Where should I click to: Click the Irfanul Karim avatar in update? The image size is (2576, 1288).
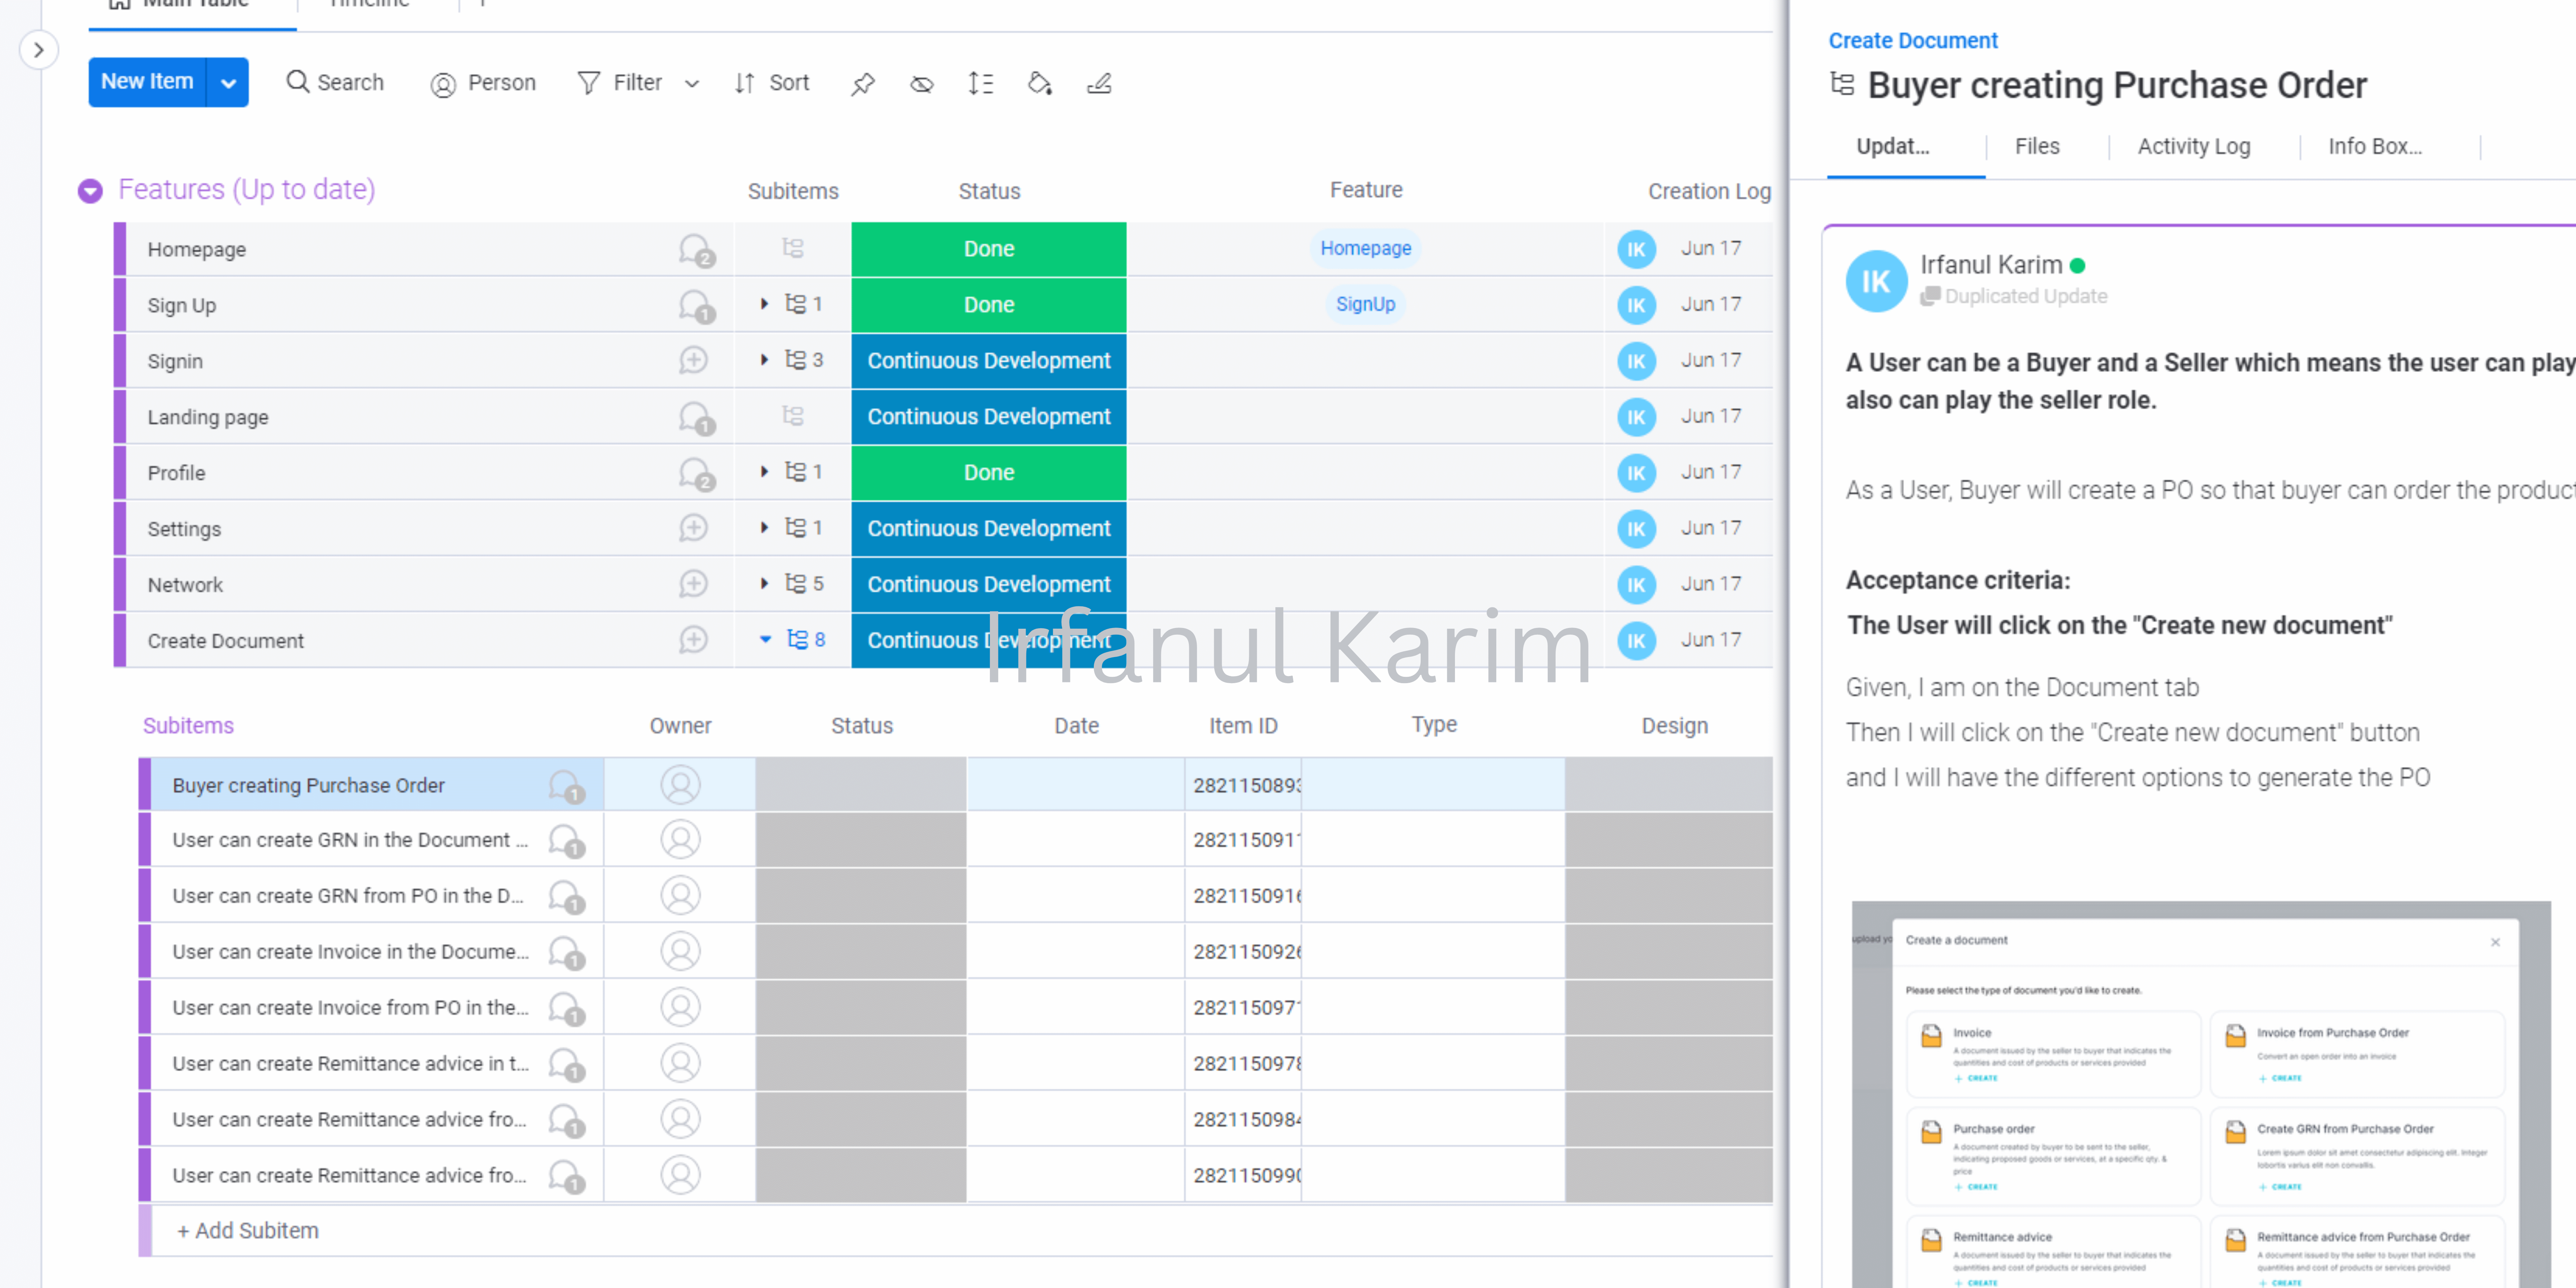[x=1876, y=281]
